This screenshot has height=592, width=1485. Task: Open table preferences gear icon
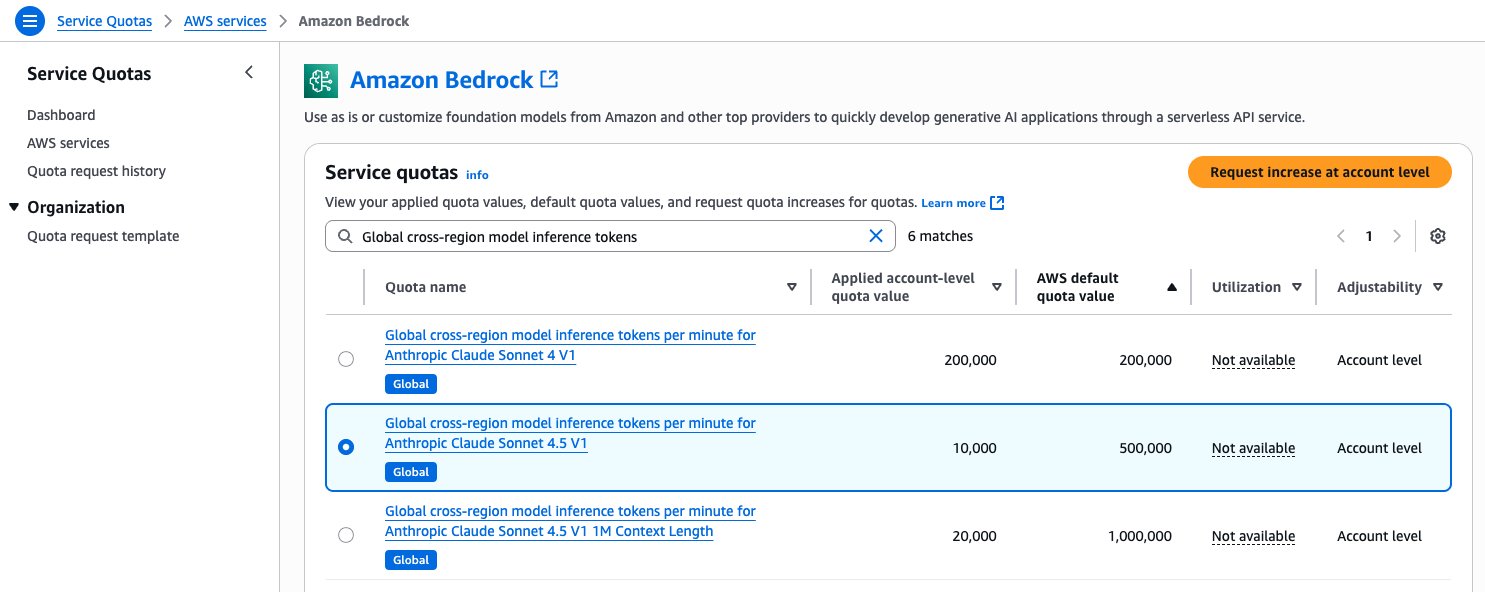point(1438,236)
